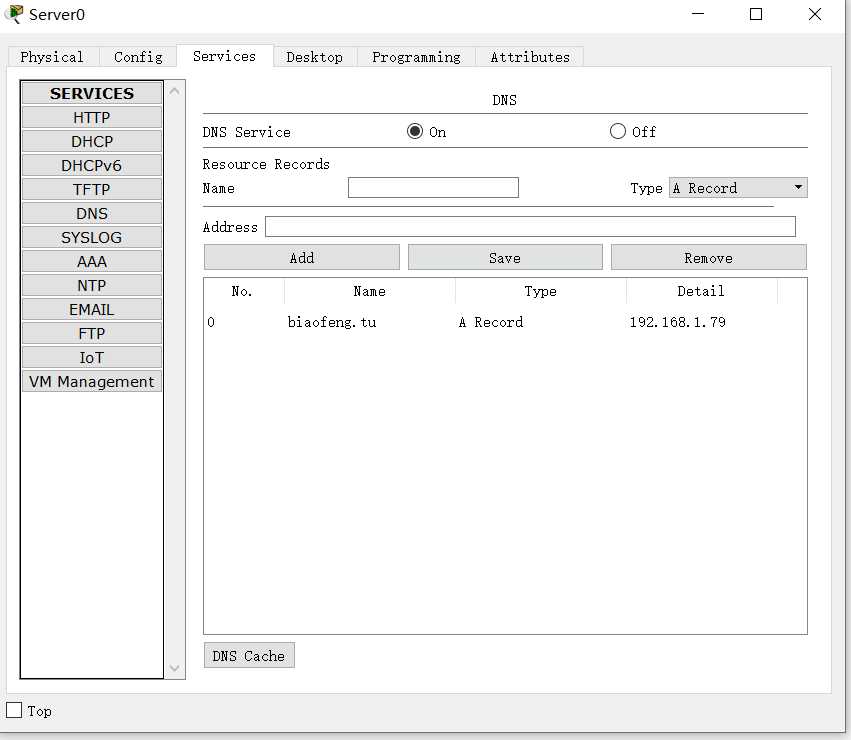Viewport: 851px width, 740px height.
Task: Open VM Management service
Action: [92, 381]
